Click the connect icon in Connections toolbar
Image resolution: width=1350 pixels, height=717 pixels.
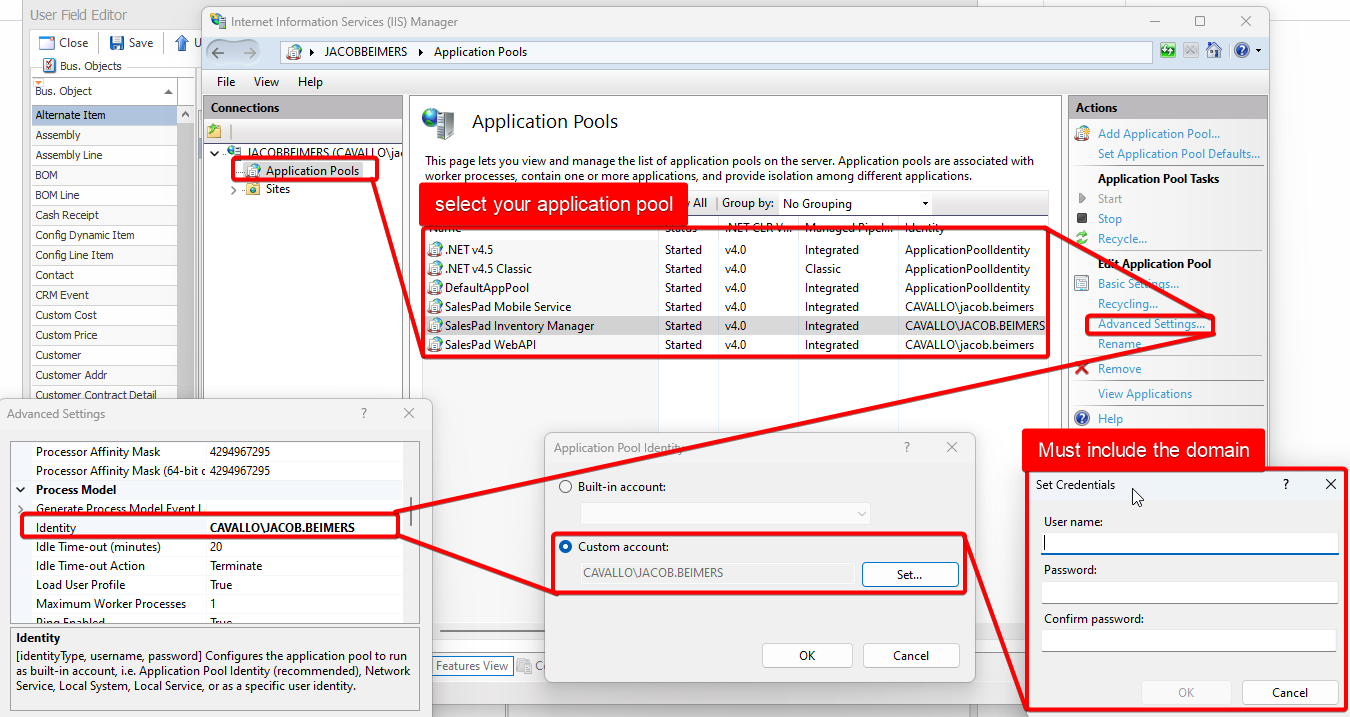214,131
